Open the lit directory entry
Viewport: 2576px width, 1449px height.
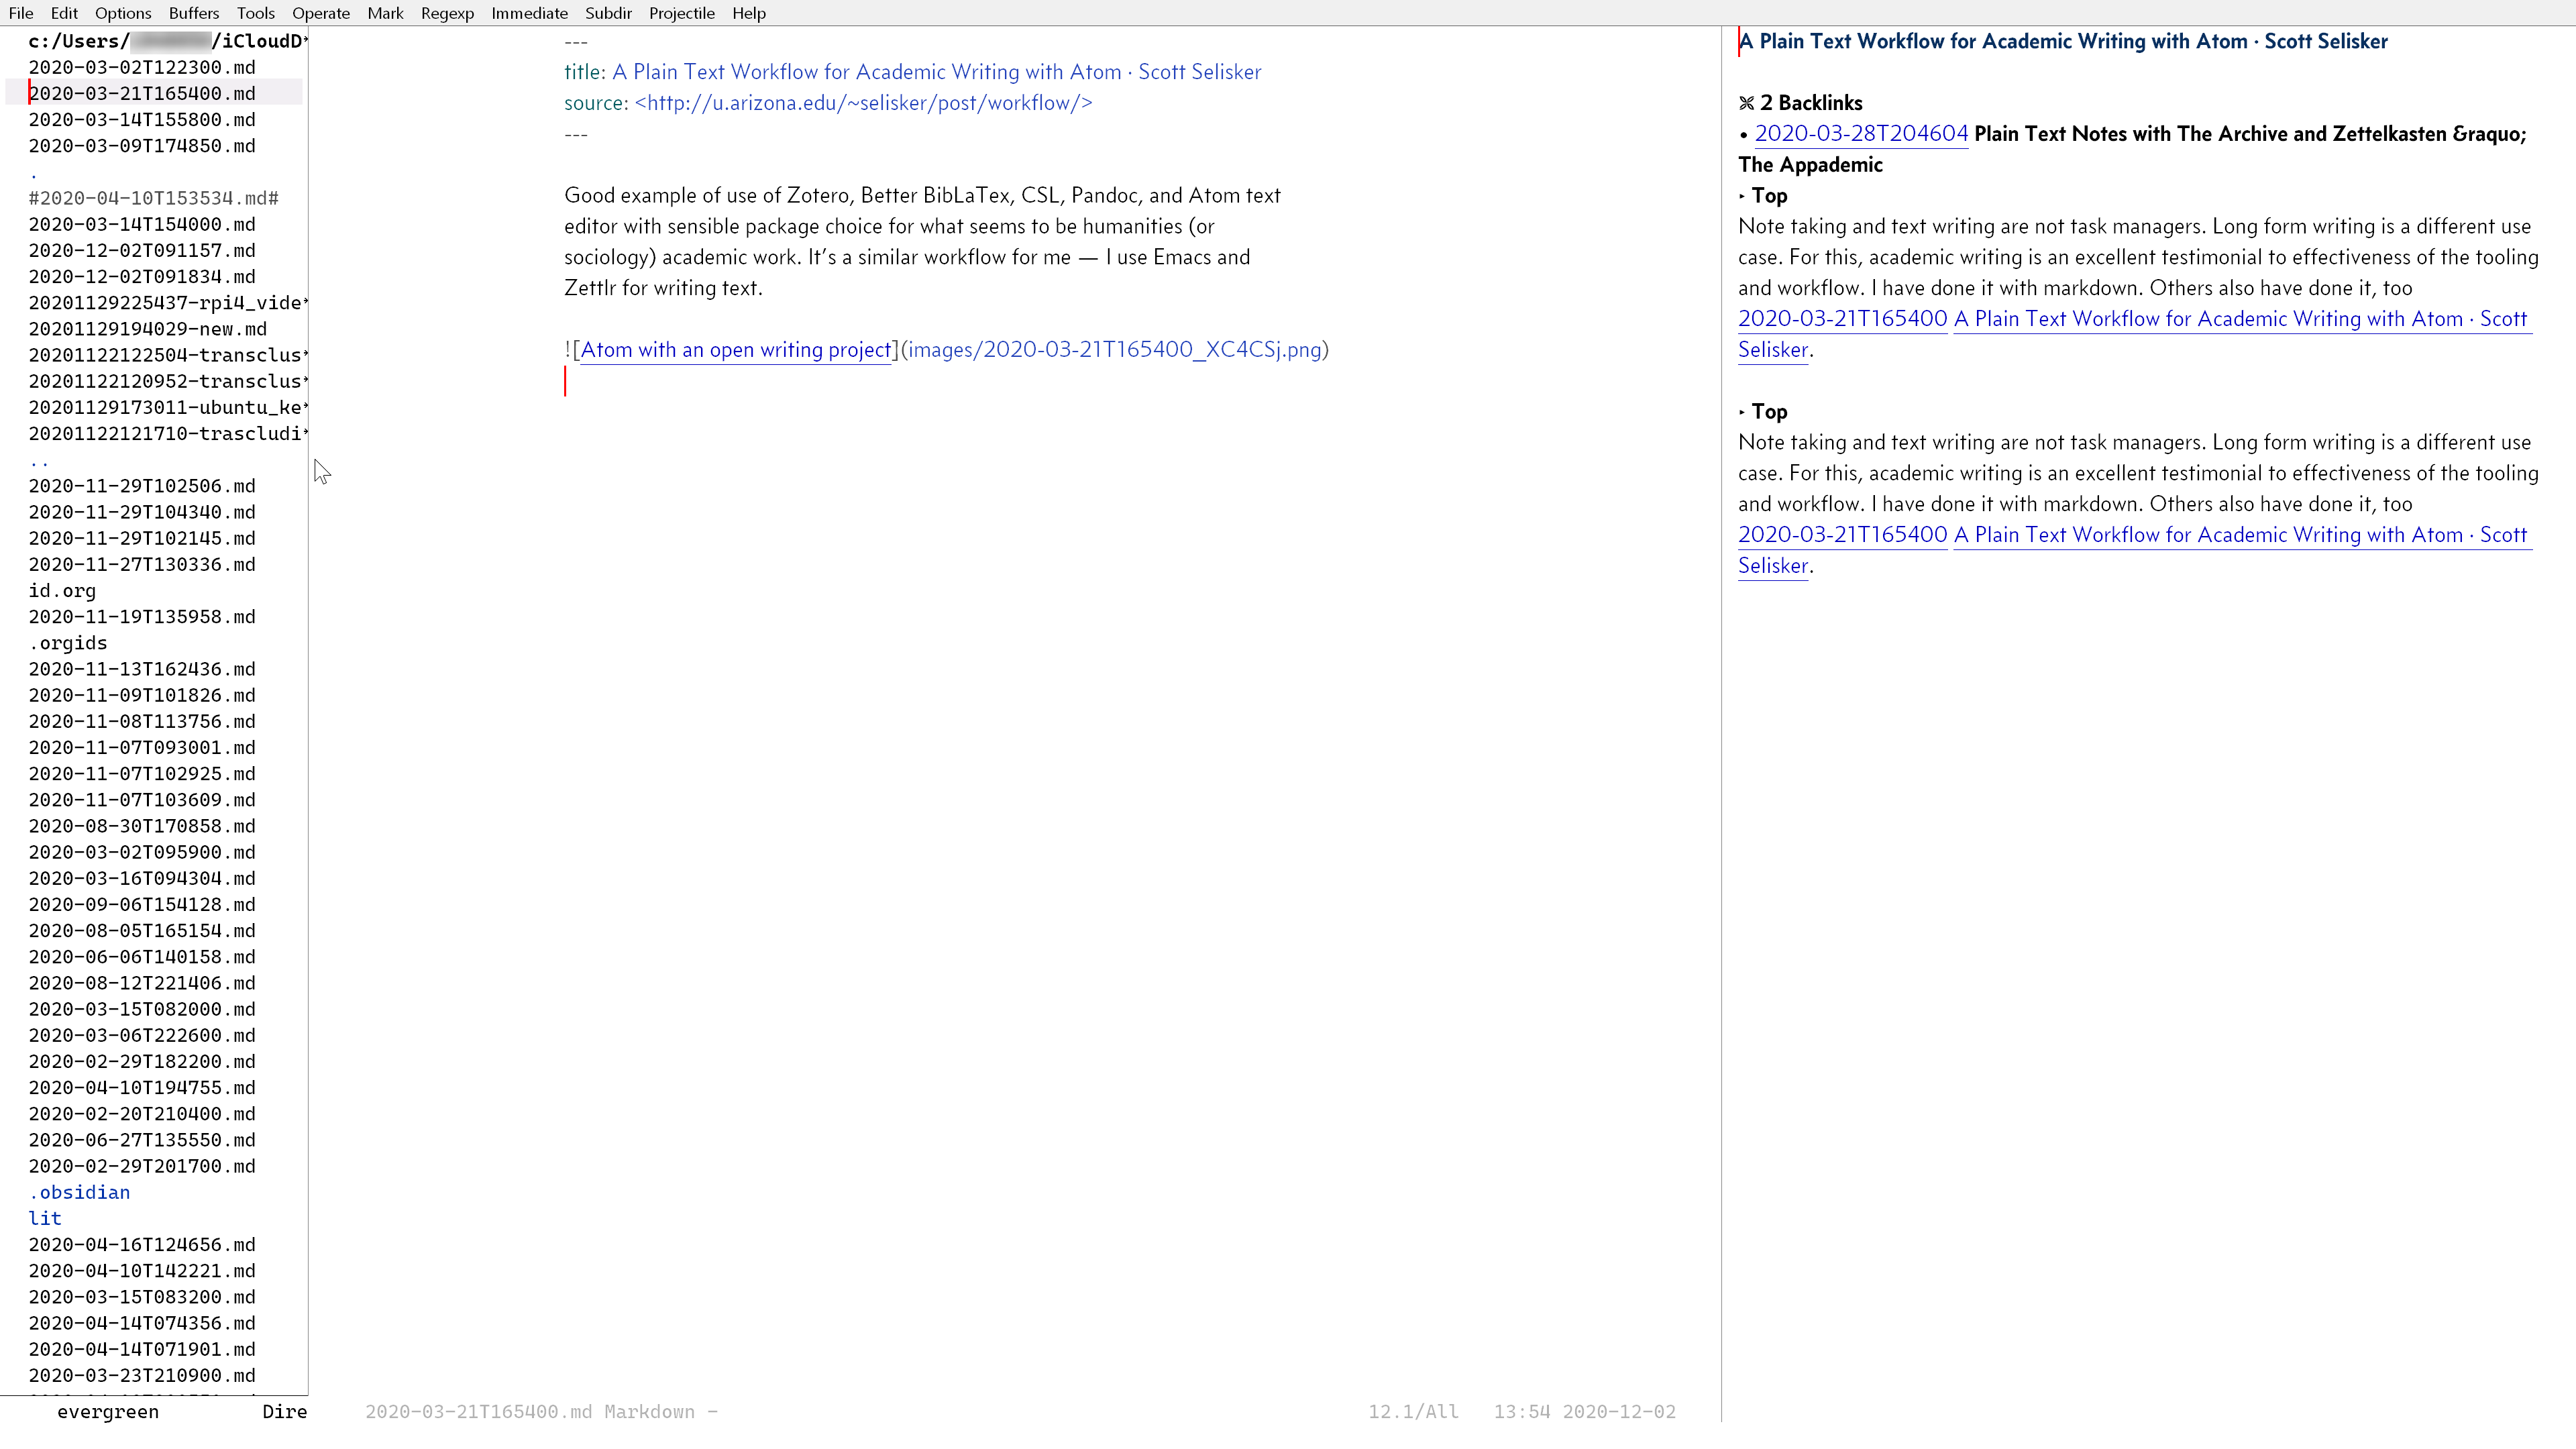click(x=45, y=1218)
